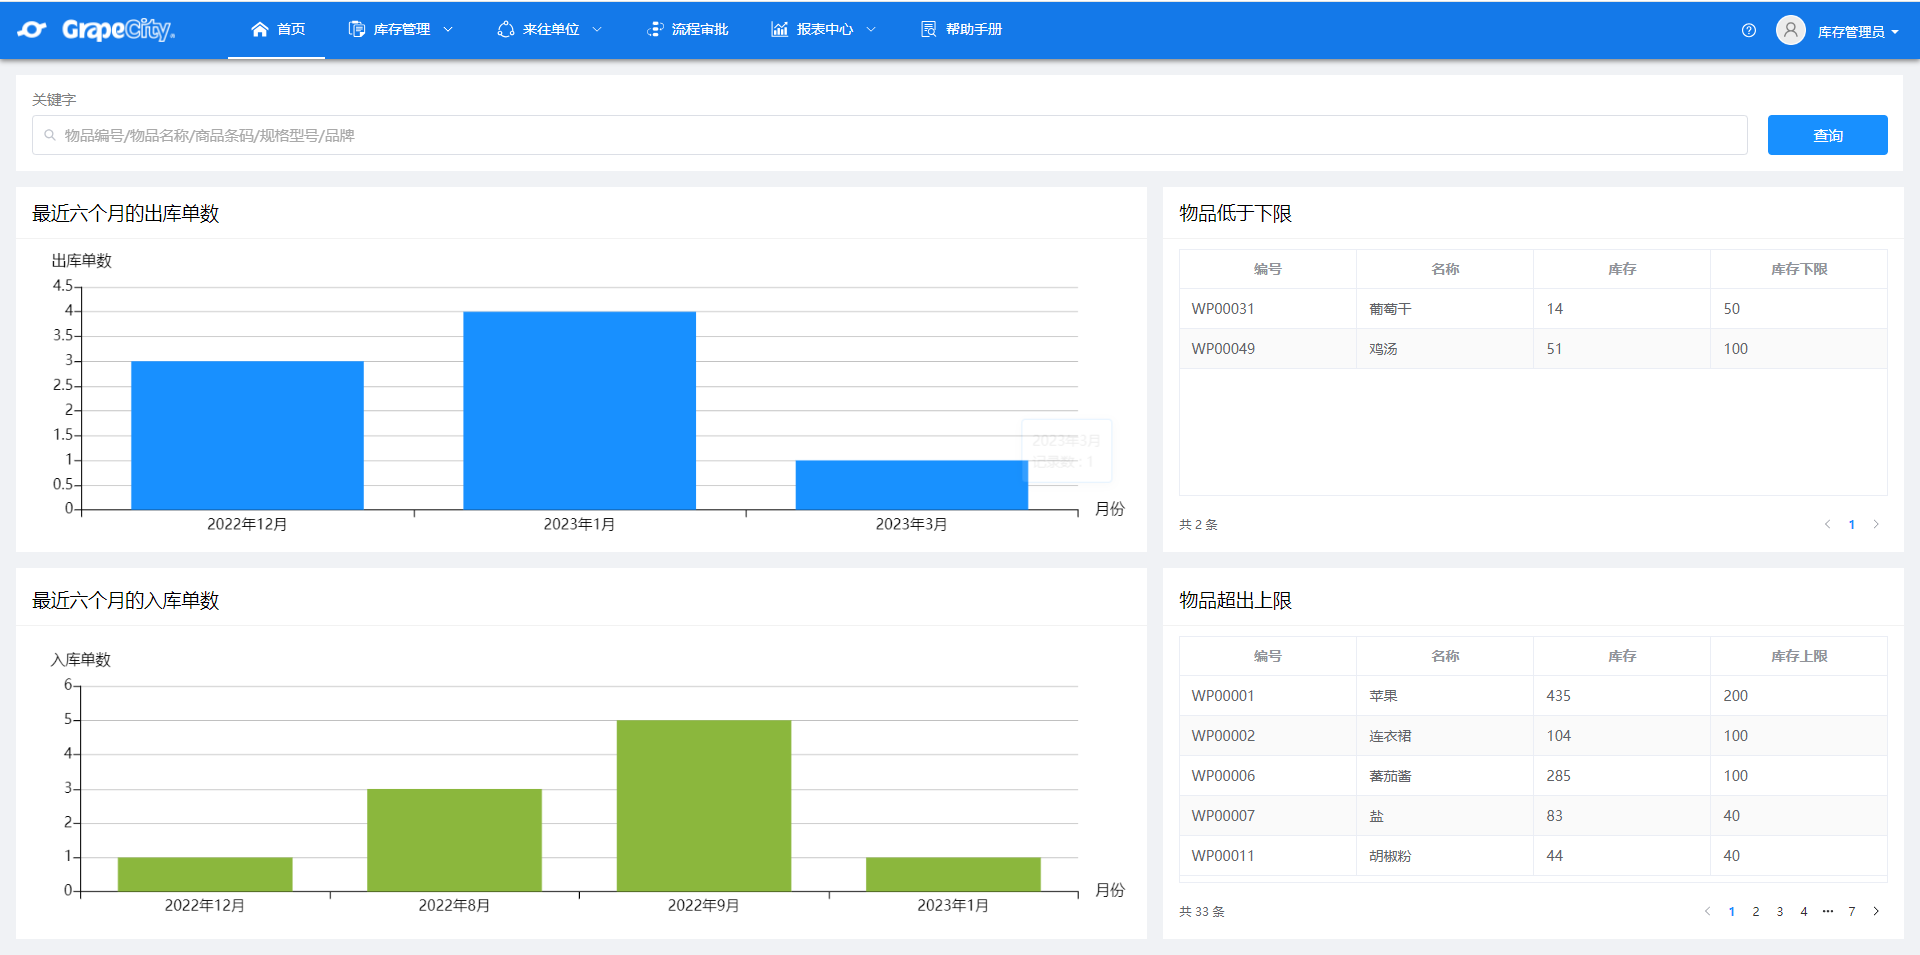Click the 来往单位 partner icon
The width and height of the screenshot is (1920, 955).
506,29
